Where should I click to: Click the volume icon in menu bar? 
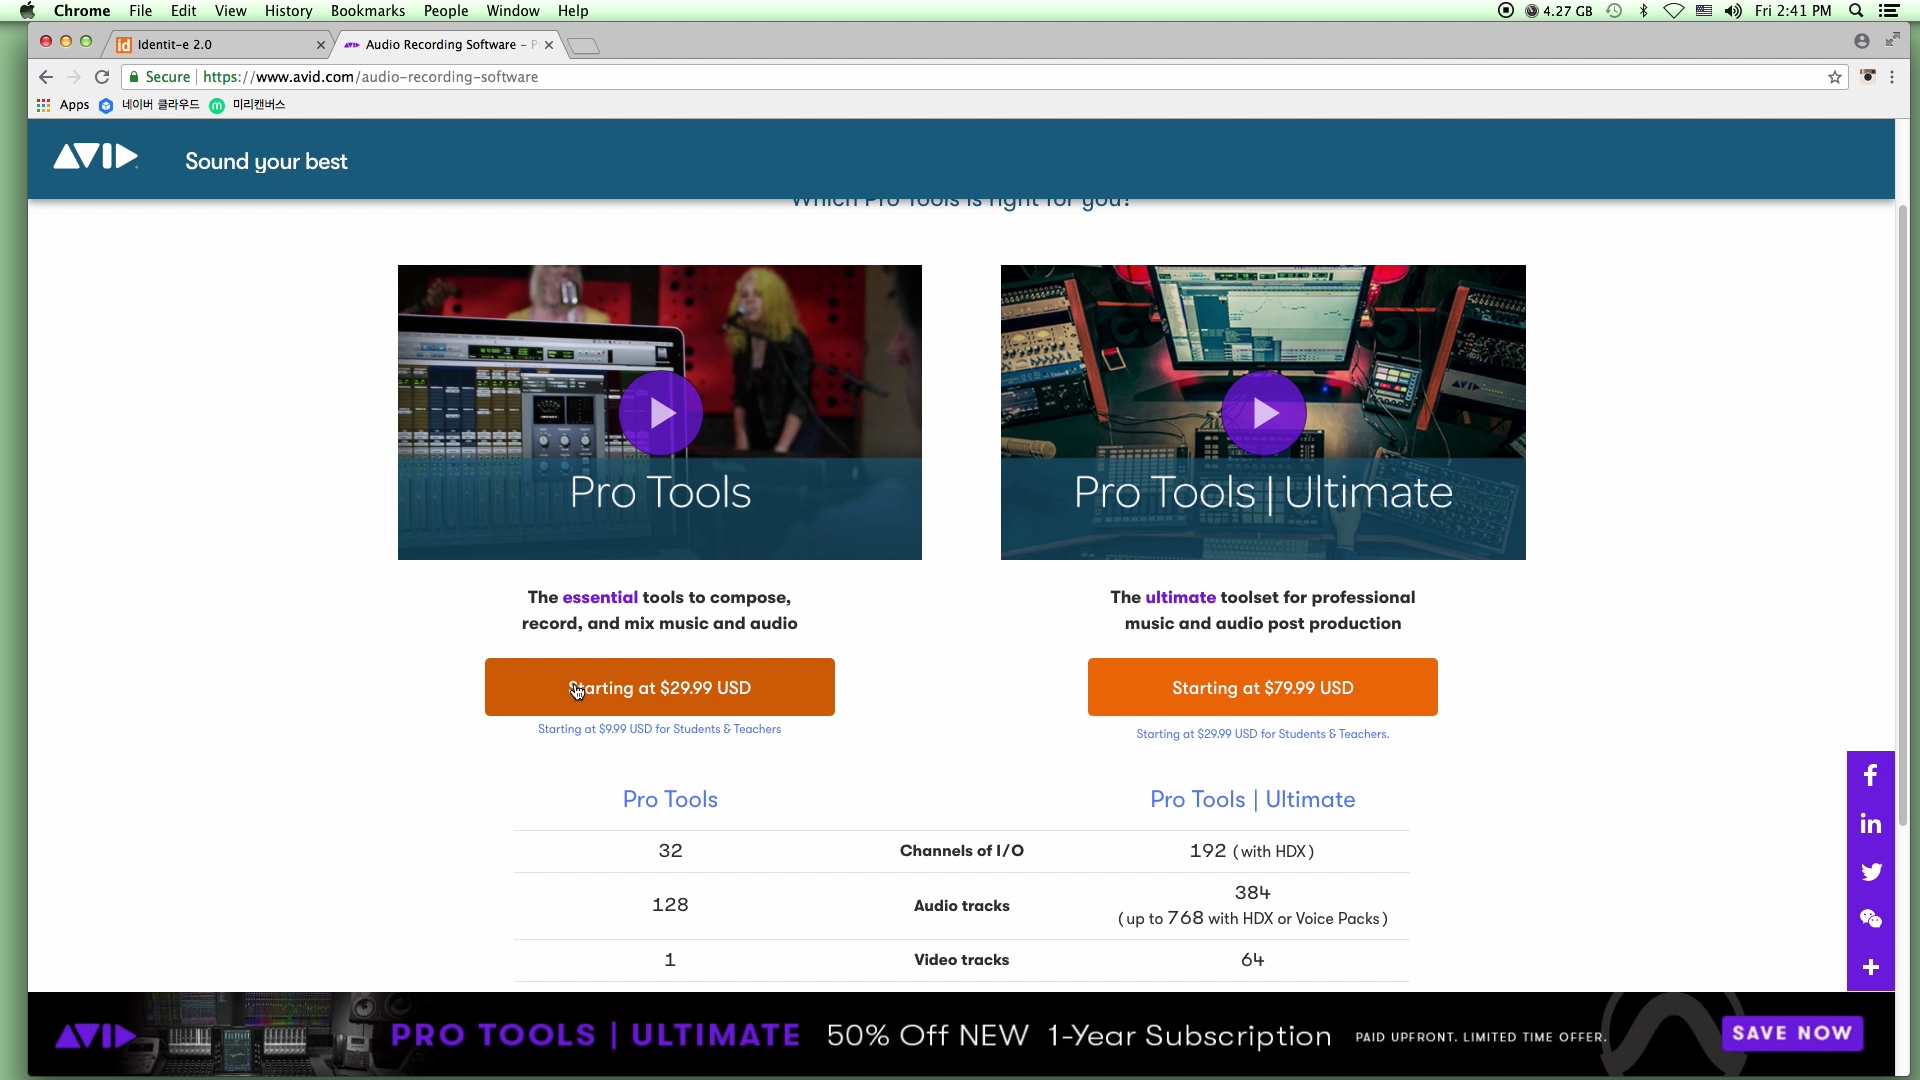1733,11
